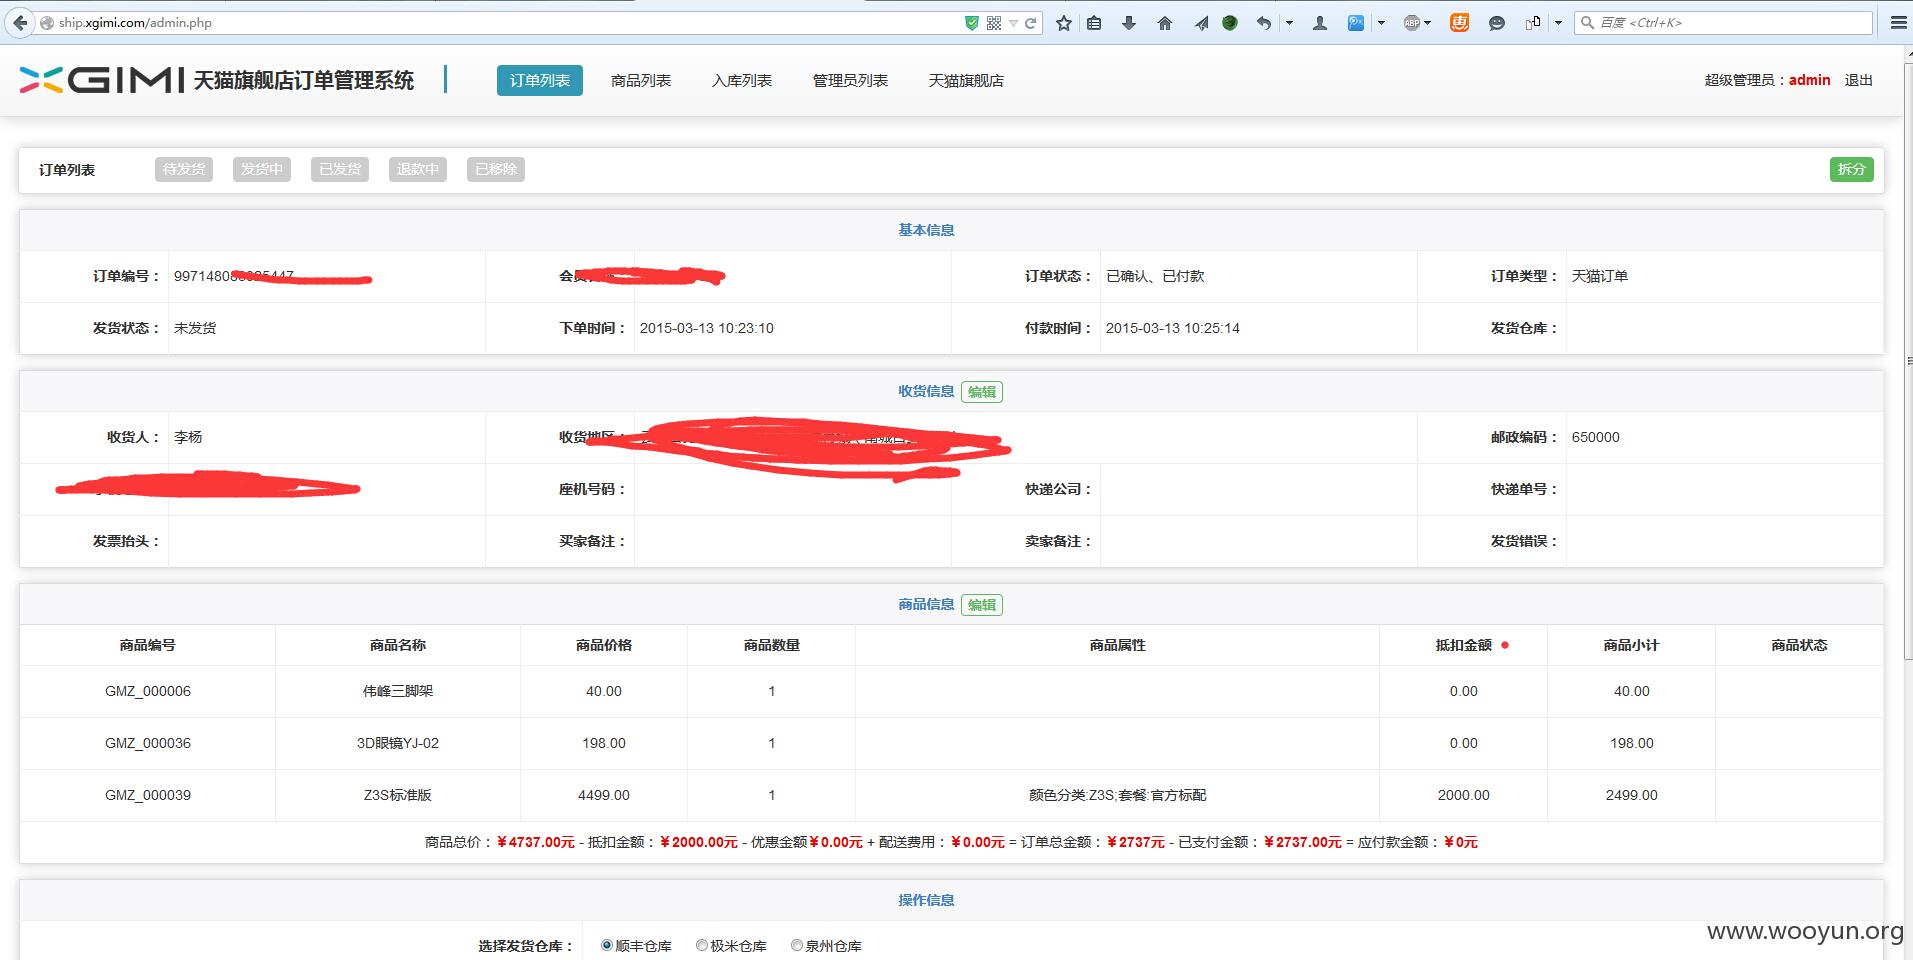Image resolution: width=1913 pixels, height=960 pixels.
Task: Click the subtotal cell 2499.00
Action: [1632, 795]
